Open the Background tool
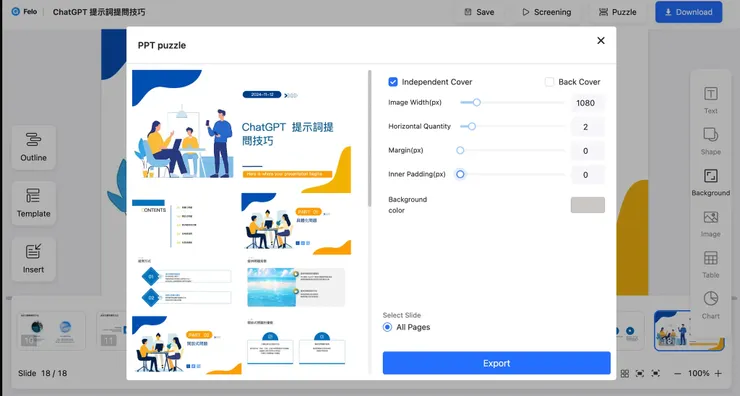The height and width of the screenshot is (396, 740). click(x=711, y=182)
